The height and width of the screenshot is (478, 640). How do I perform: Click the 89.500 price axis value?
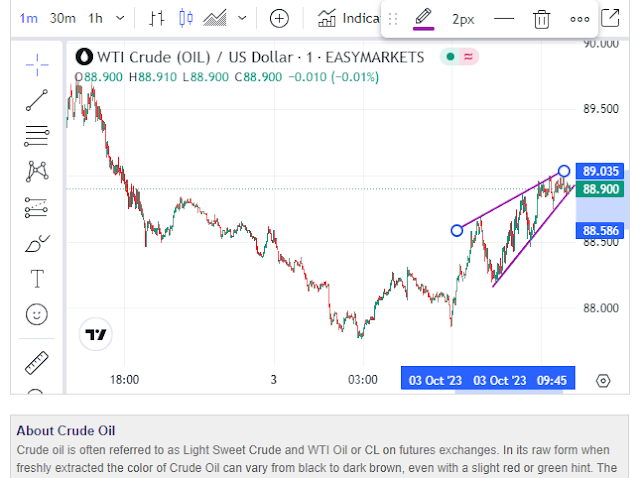tap(600, 109)
